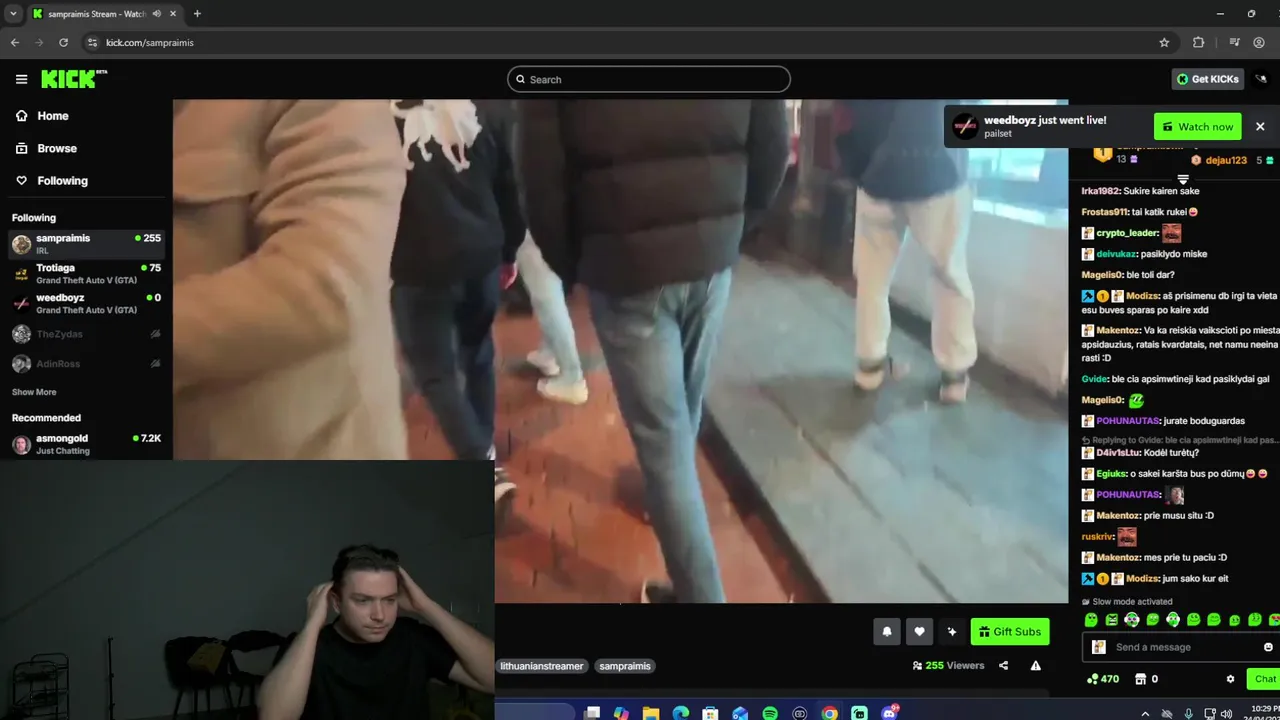This screenshot has height=720, width=1280.
Task: Go to Home in sidebar
Action: [53, 116]
